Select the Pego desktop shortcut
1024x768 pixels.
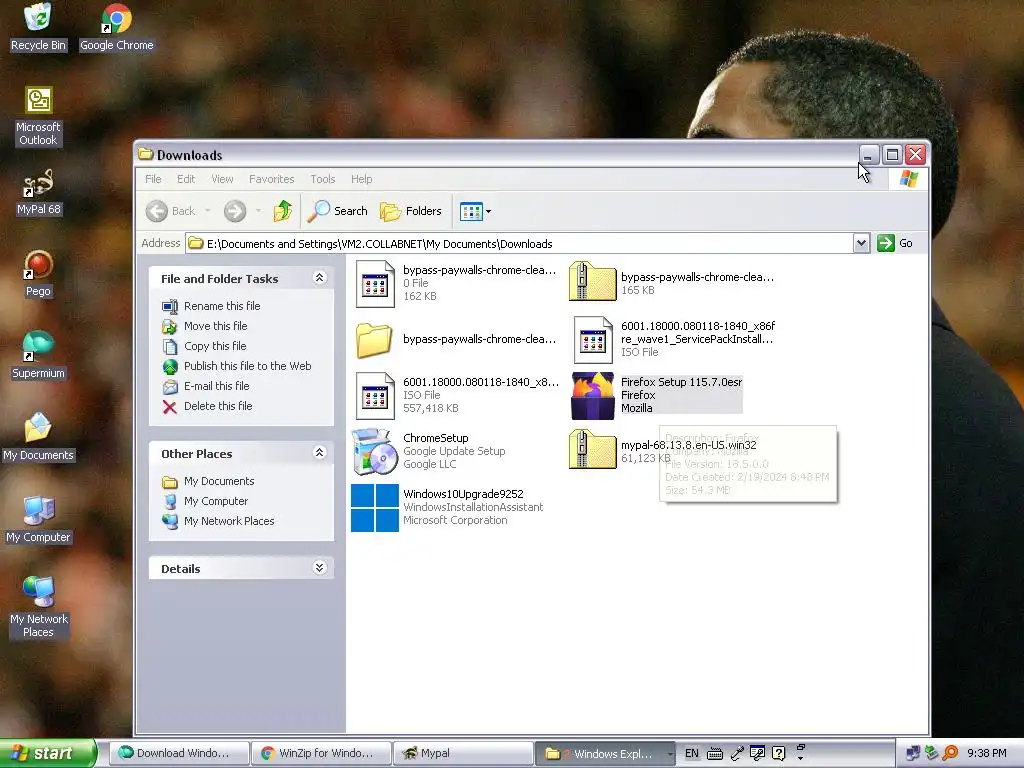[x=38, y=274]
